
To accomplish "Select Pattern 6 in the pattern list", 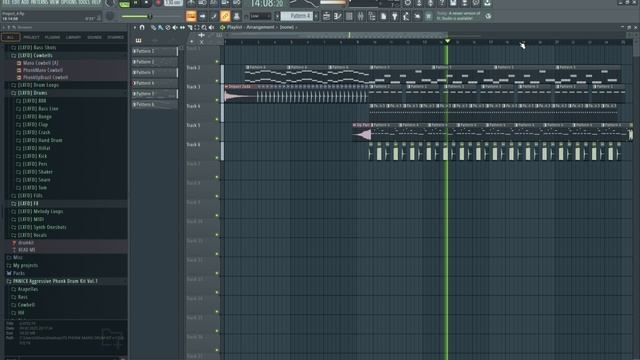I will pos(155,104).
